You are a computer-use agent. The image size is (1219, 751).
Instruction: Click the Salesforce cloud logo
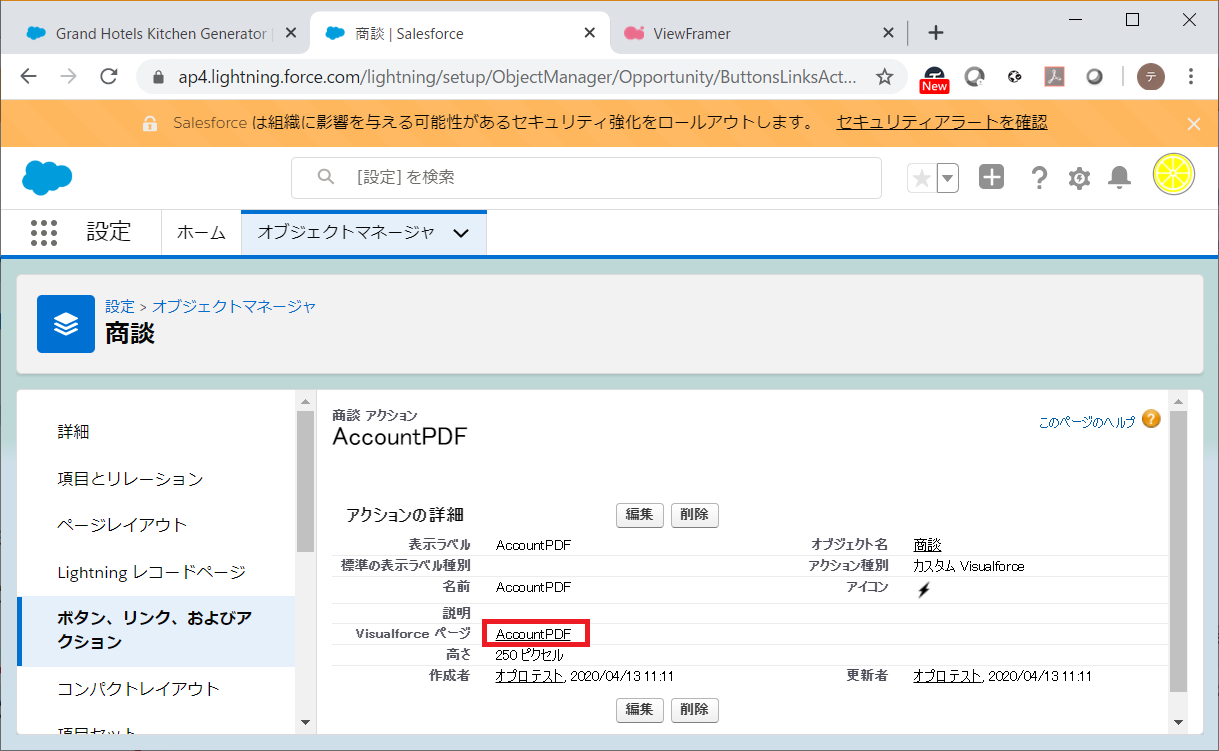click(x=47, y=178)
